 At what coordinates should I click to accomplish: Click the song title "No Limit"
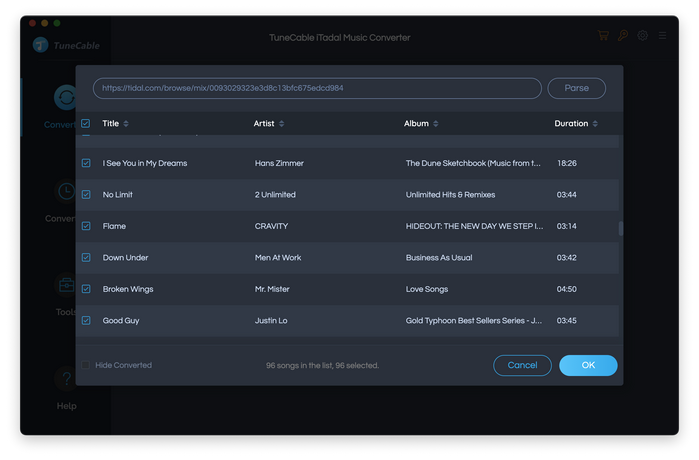click(x=118, y=195)
